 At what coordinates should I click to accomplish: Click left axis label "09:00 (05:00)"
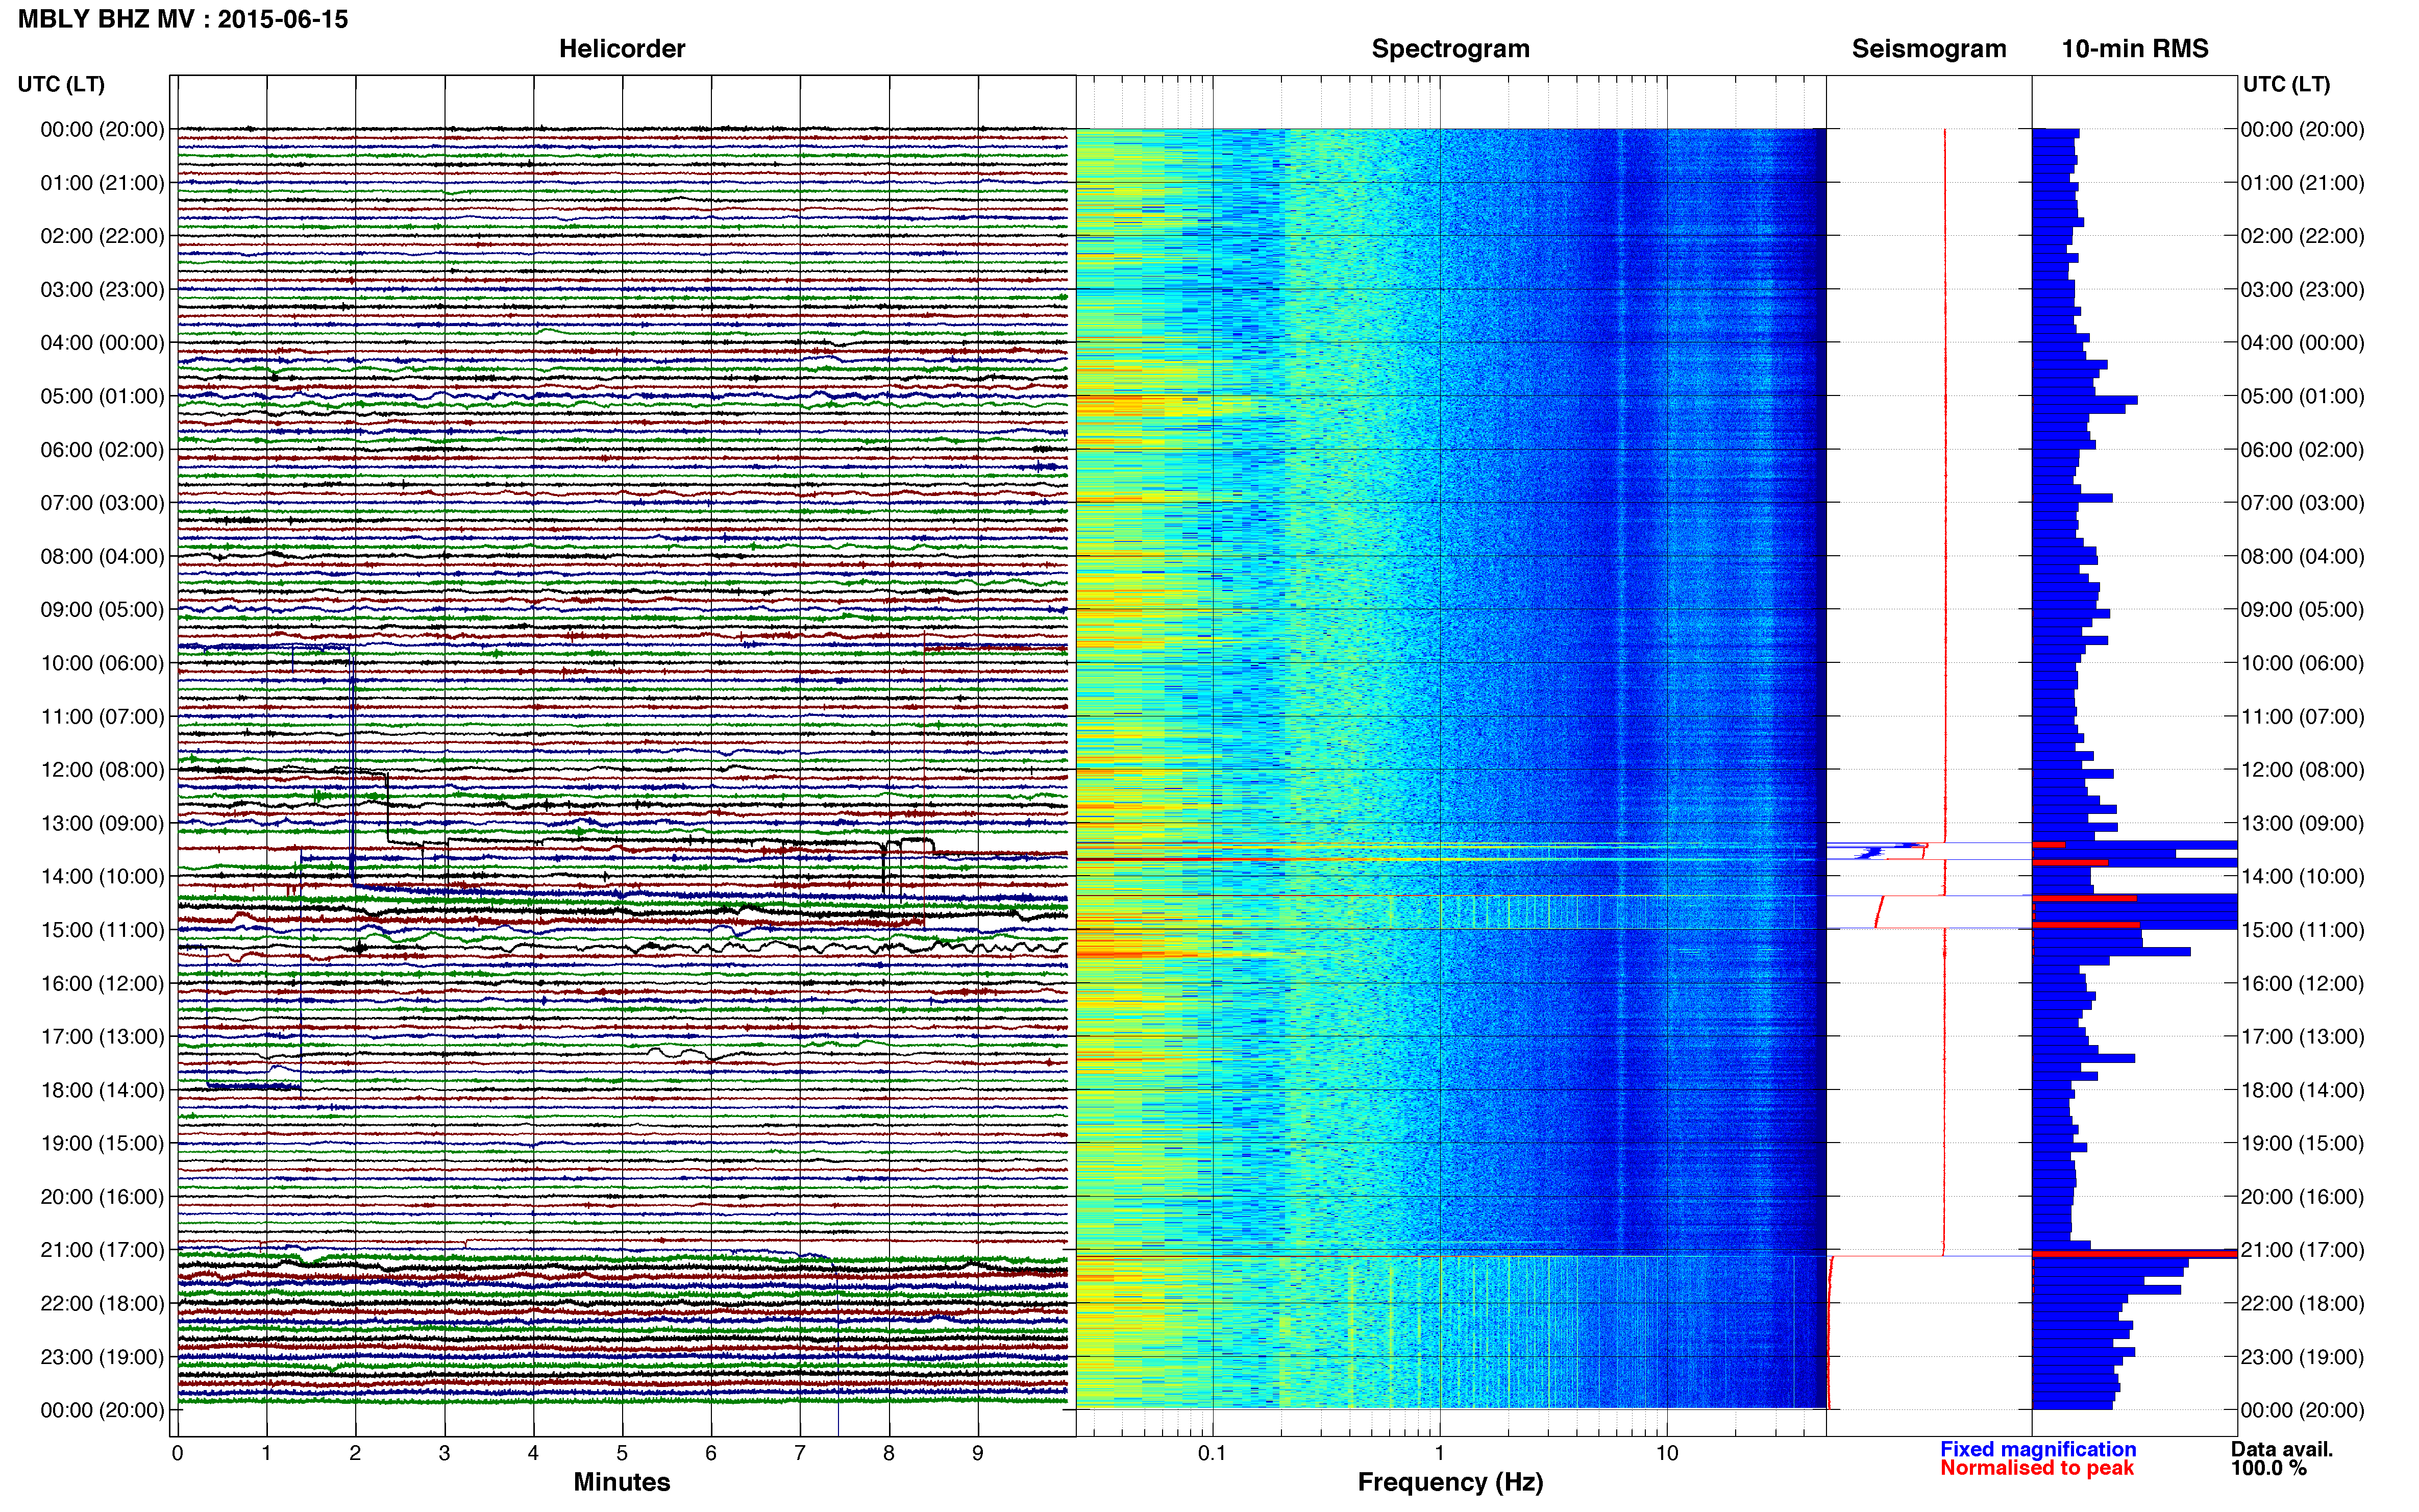click(102, 610)
